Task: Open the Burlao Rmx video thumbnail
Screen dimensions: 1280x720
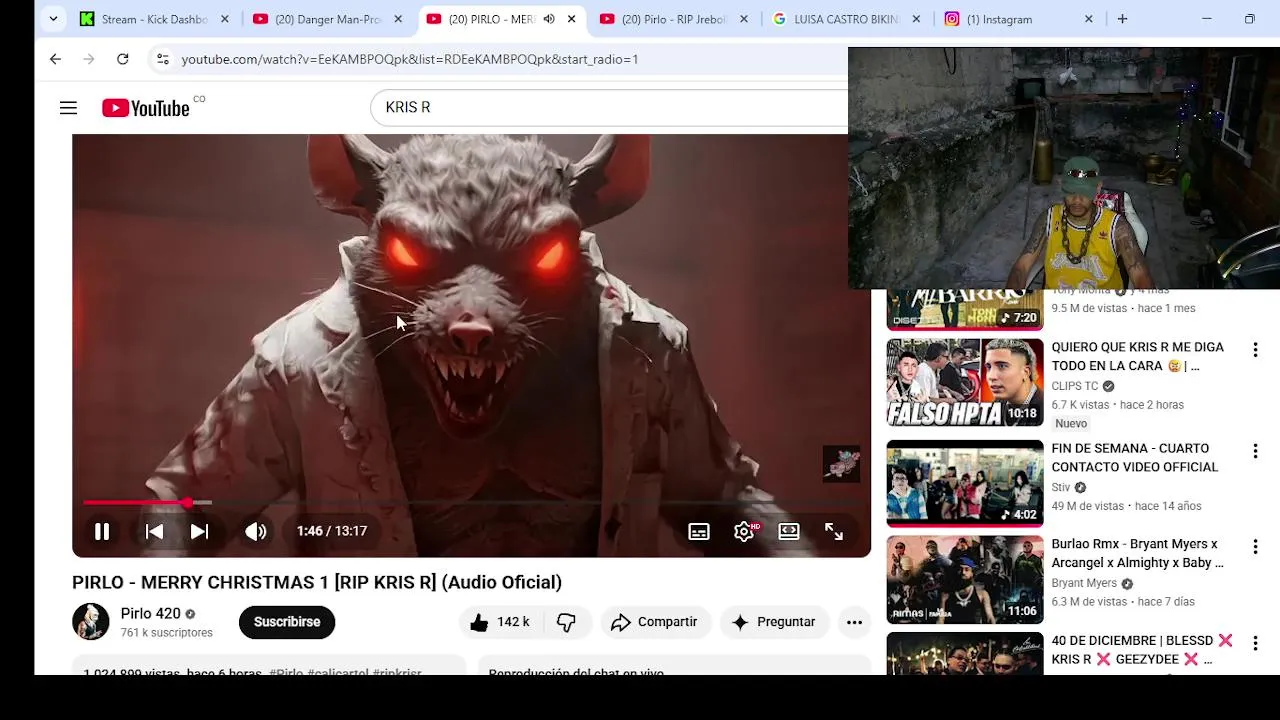Action: click(965, 580)
